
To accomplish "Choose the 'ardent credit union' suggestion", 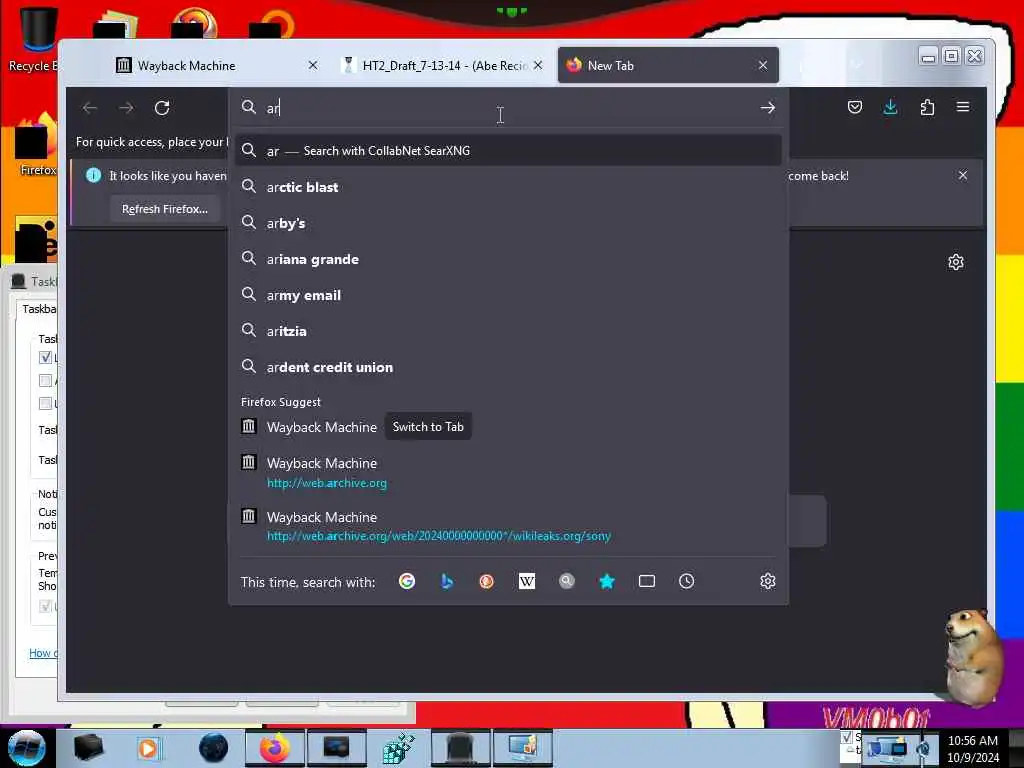I will point(508,367).
